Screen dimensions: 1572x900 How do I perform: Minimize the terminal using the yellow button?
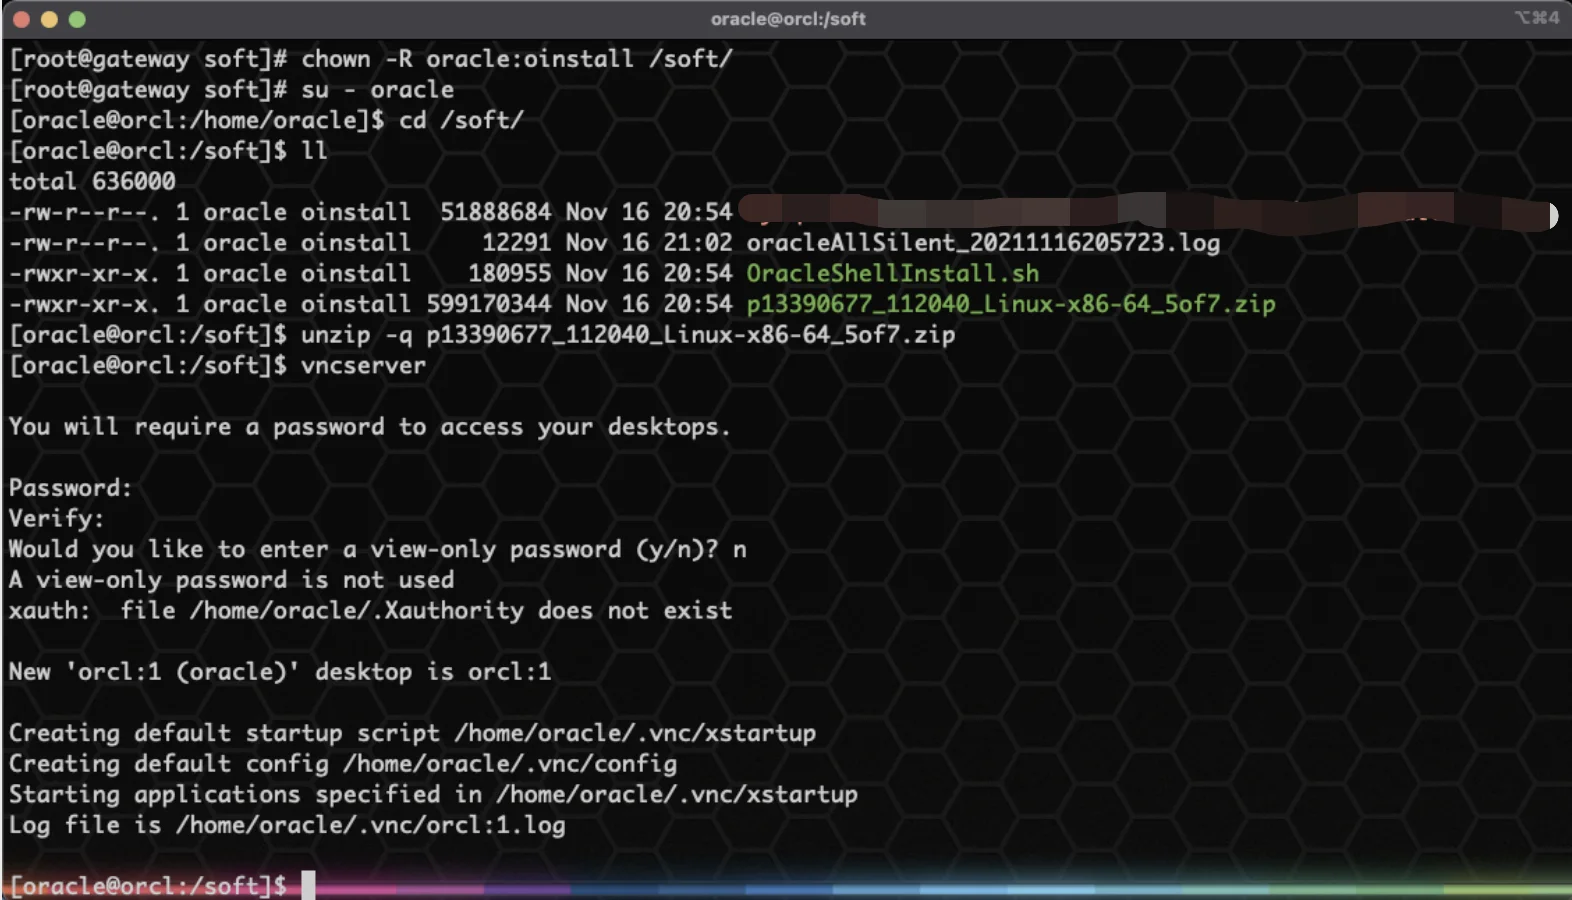pos(49,19)
